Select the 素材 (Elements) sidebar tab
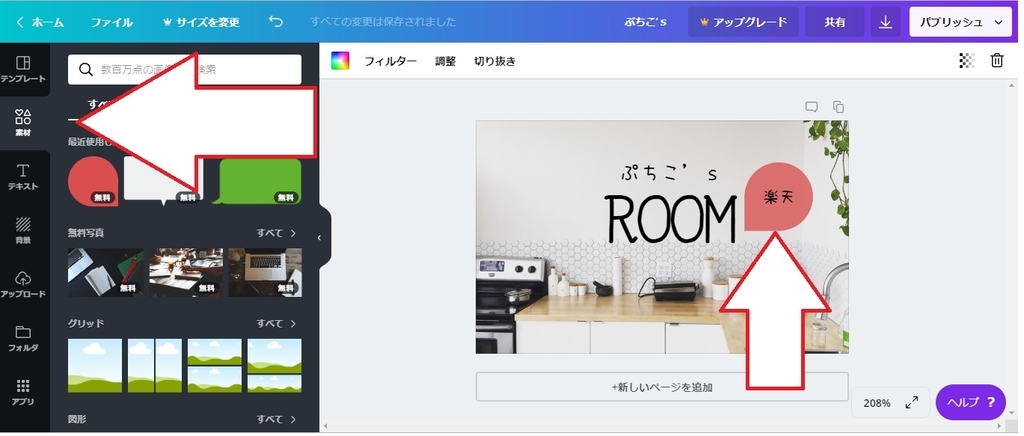 [x=23, y=123]
